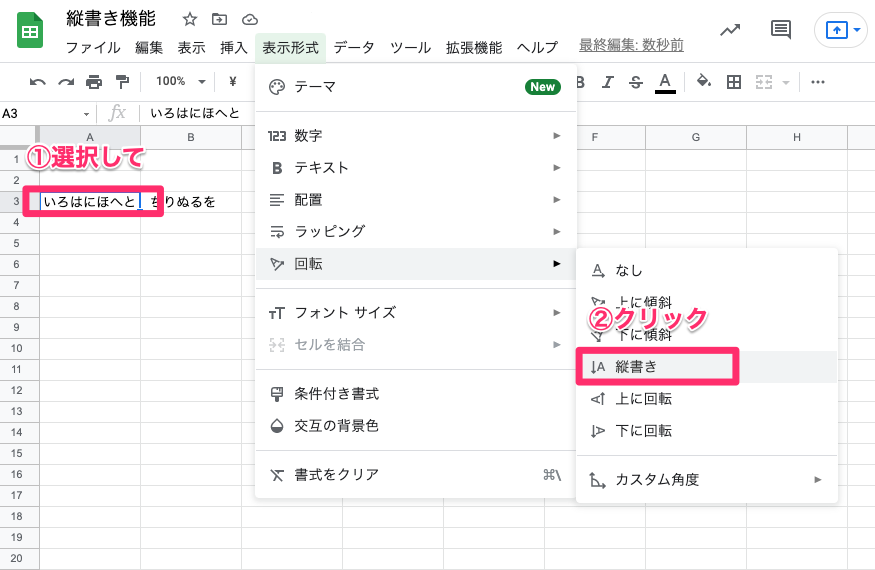Open the fill color bucket
Image resolution: width=875 pixels, height=570 pixels.
click(703, 82)
